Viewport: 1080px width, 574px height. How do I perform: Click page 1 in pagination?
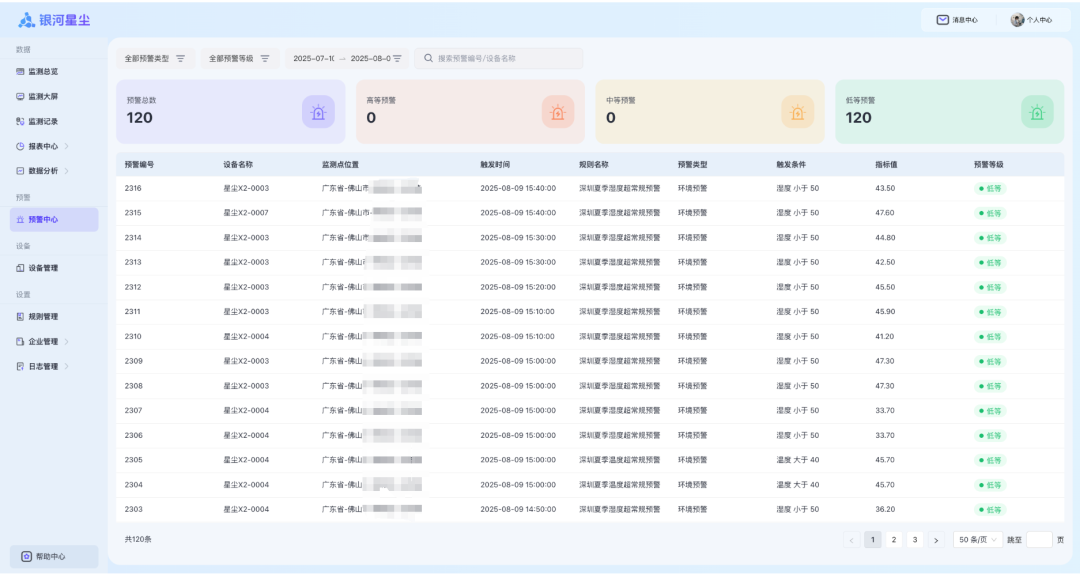point(873,540)
